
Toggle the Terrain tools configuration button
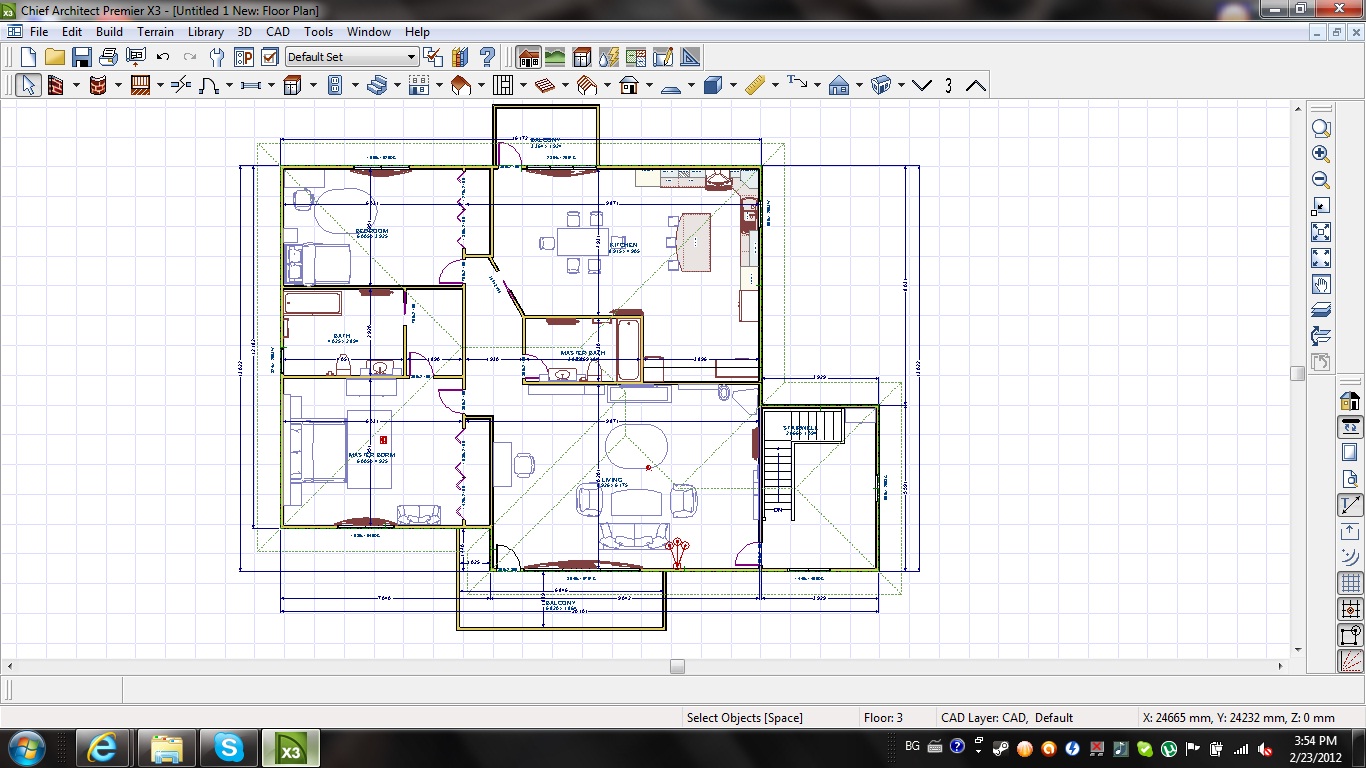point(554,57)
